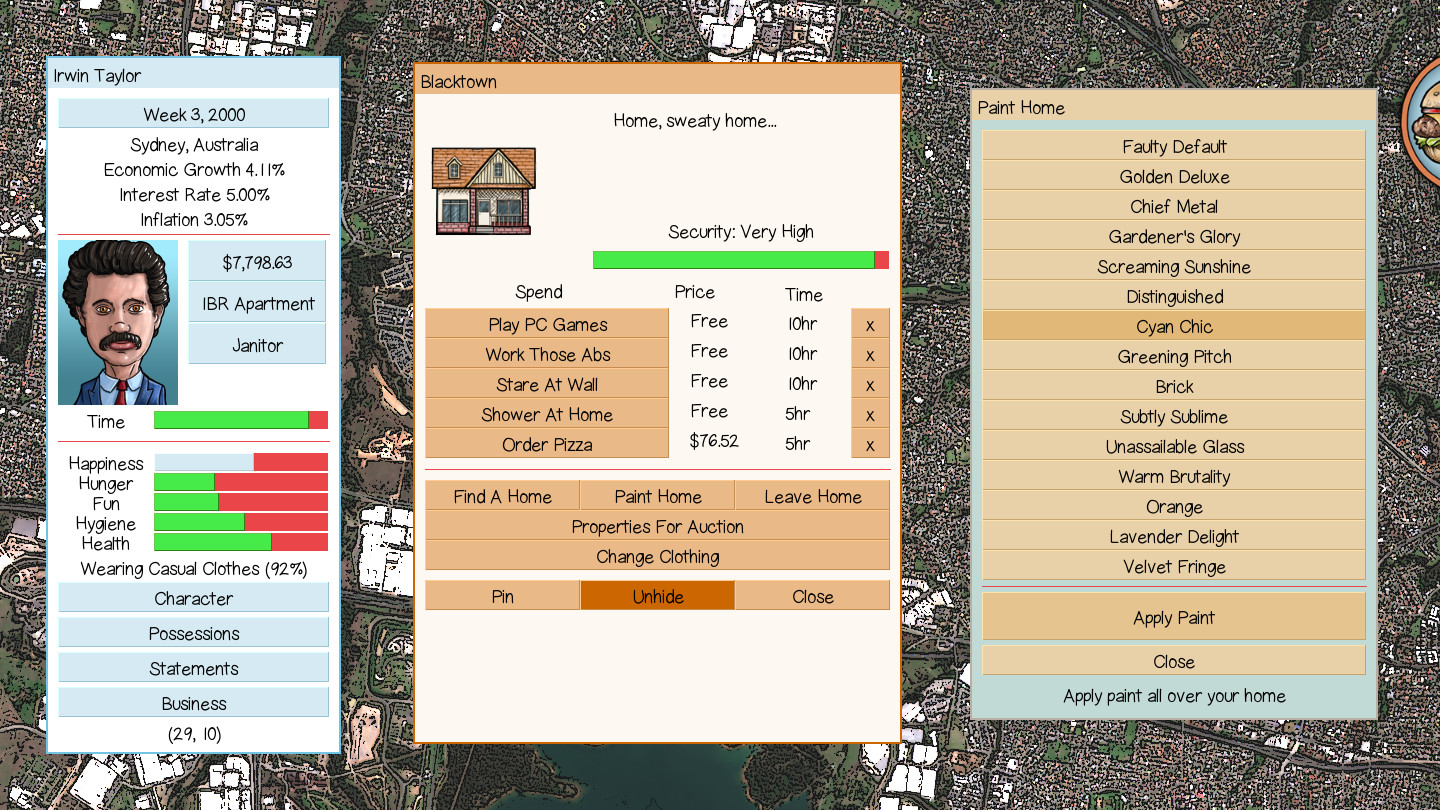Click Irwin Taylor's character portrait
The height and width of the screenshot is (810, 1440).
[116, 320]
